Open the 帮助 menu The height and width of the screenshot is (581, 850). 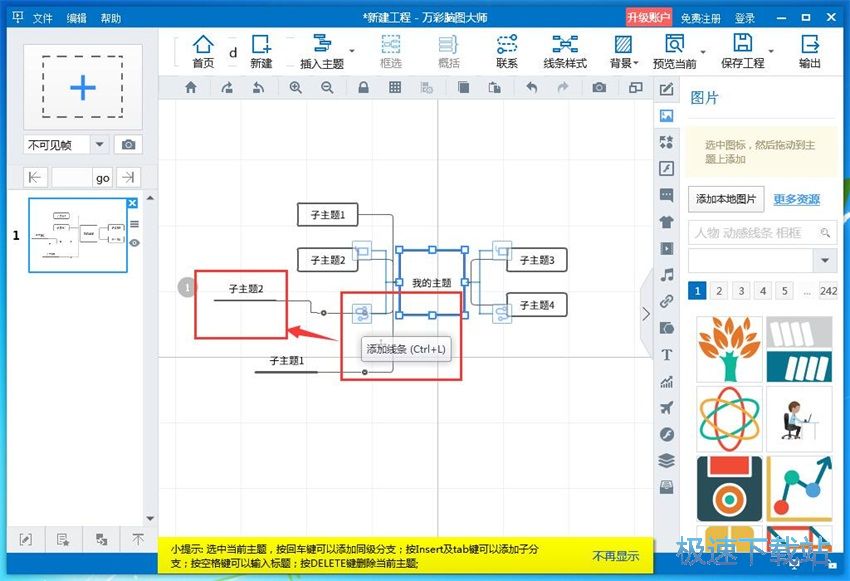111,18
